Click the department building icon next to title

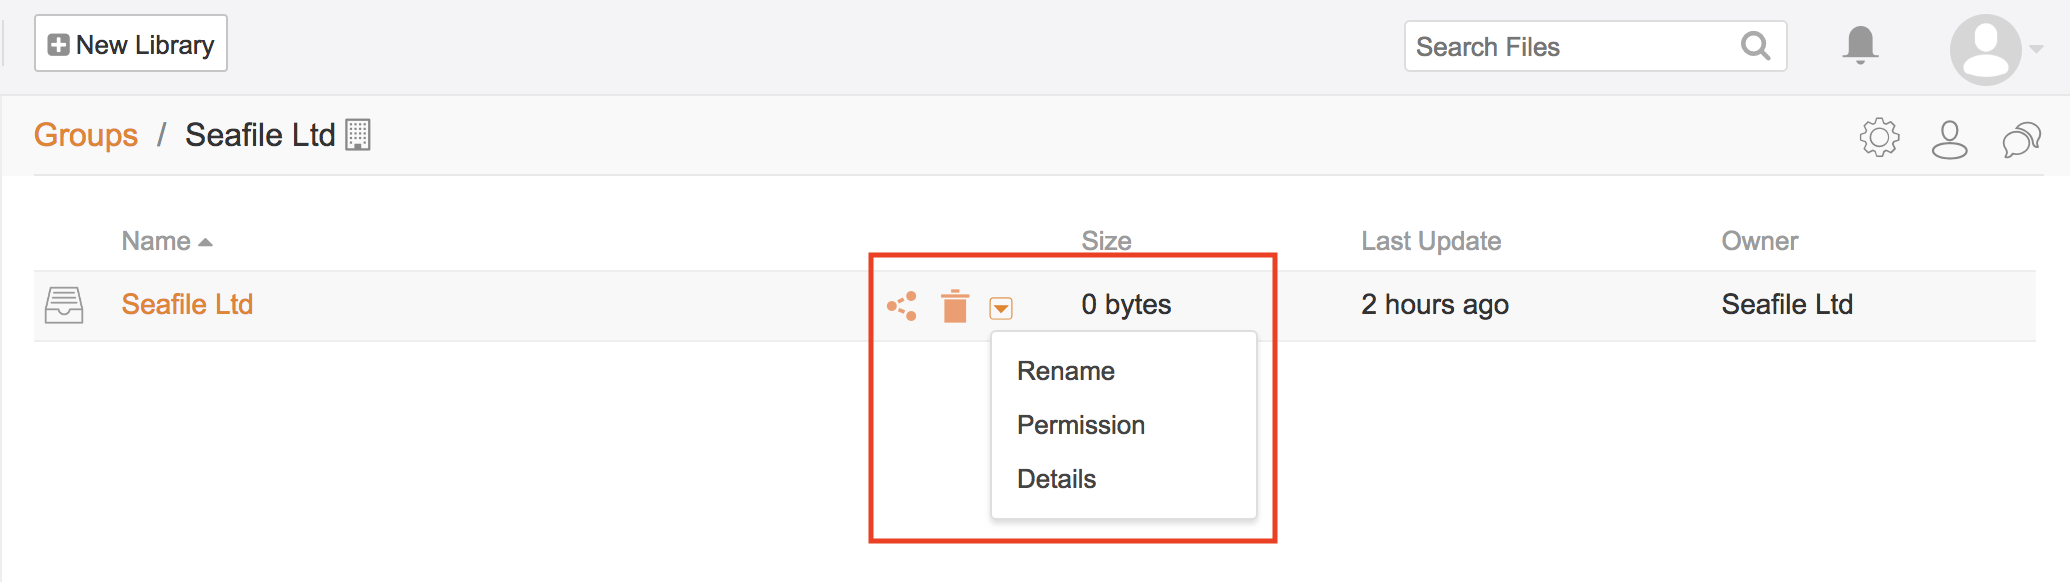point(358,135)
